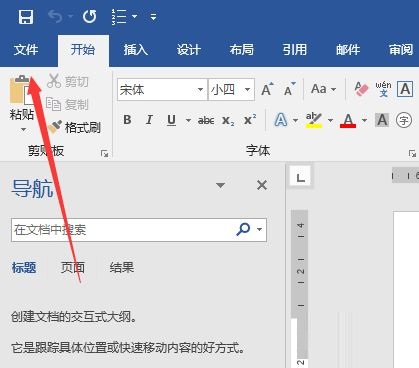Toggle Italic formatting
Image resolution: width=419 pixels, height=368 pixels.
tap(149, 120)
